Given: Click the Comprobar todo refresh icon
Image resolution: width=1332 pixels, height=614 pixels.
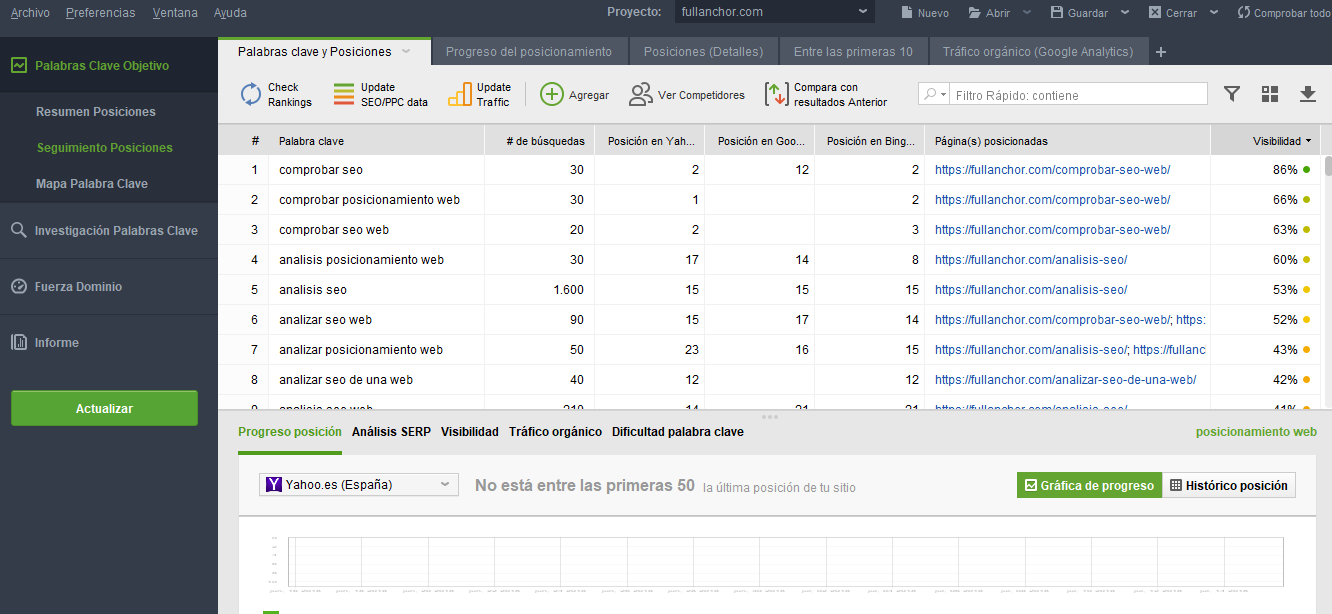Looking at the screenshot, I should [1243, 13].
